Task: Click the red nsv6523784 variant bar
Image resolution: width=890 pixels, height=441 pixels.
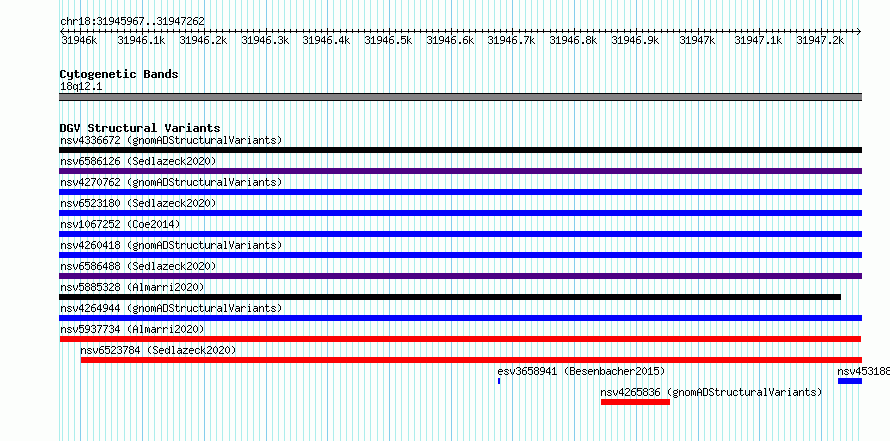Action: pyautogui.click(x=471, y=360)
